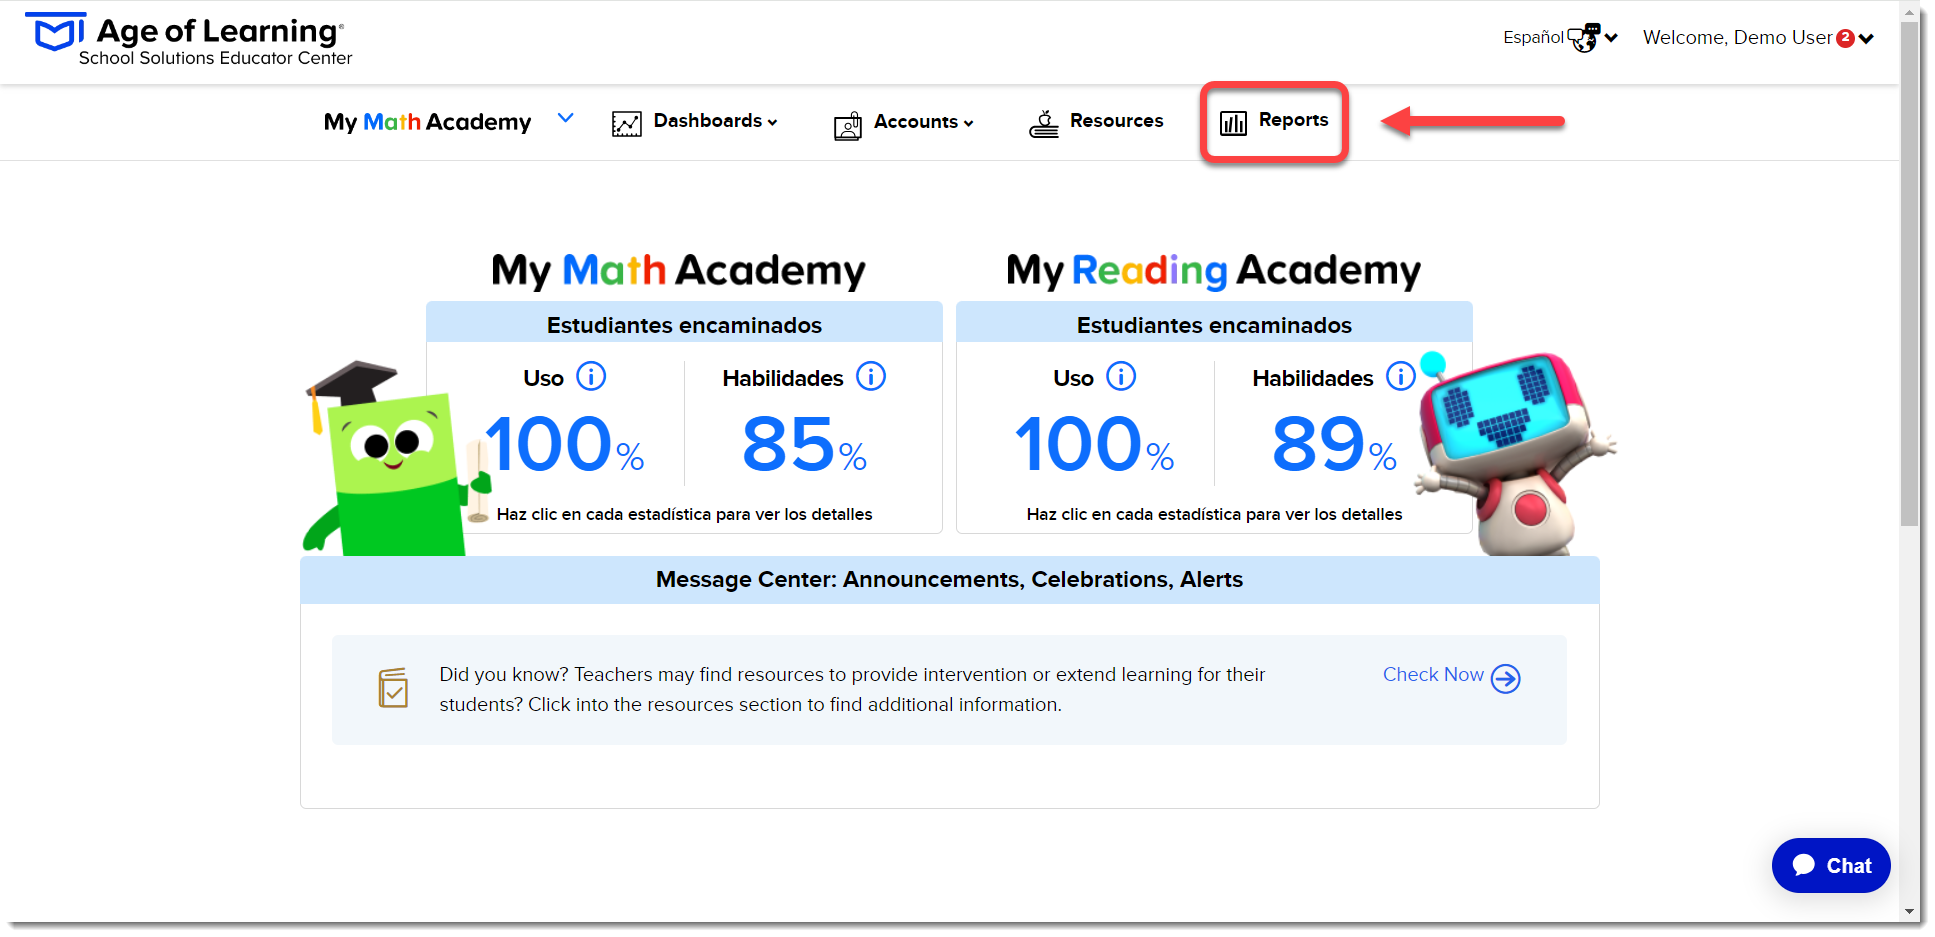Click the language globe icon beside Español
Viewport: 1935px width, 937px height.
pos(1584,38)
